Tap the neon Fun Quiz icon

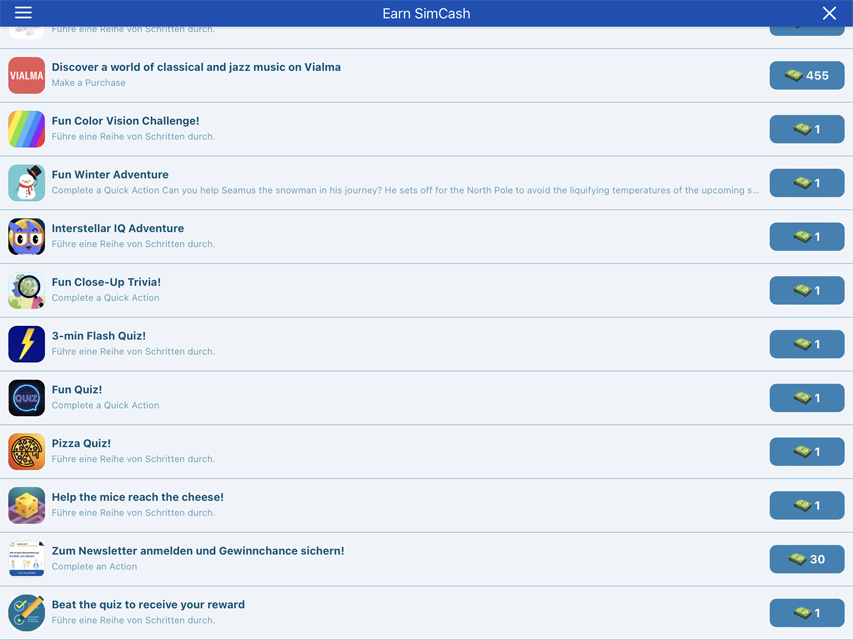coord(27,398)
